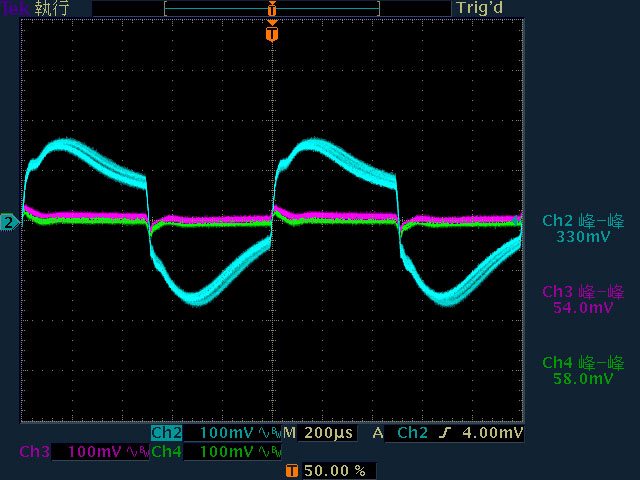The image size is (640, 480).
Task: Click the trigger marker in record bar
Action: click(271, 9)
